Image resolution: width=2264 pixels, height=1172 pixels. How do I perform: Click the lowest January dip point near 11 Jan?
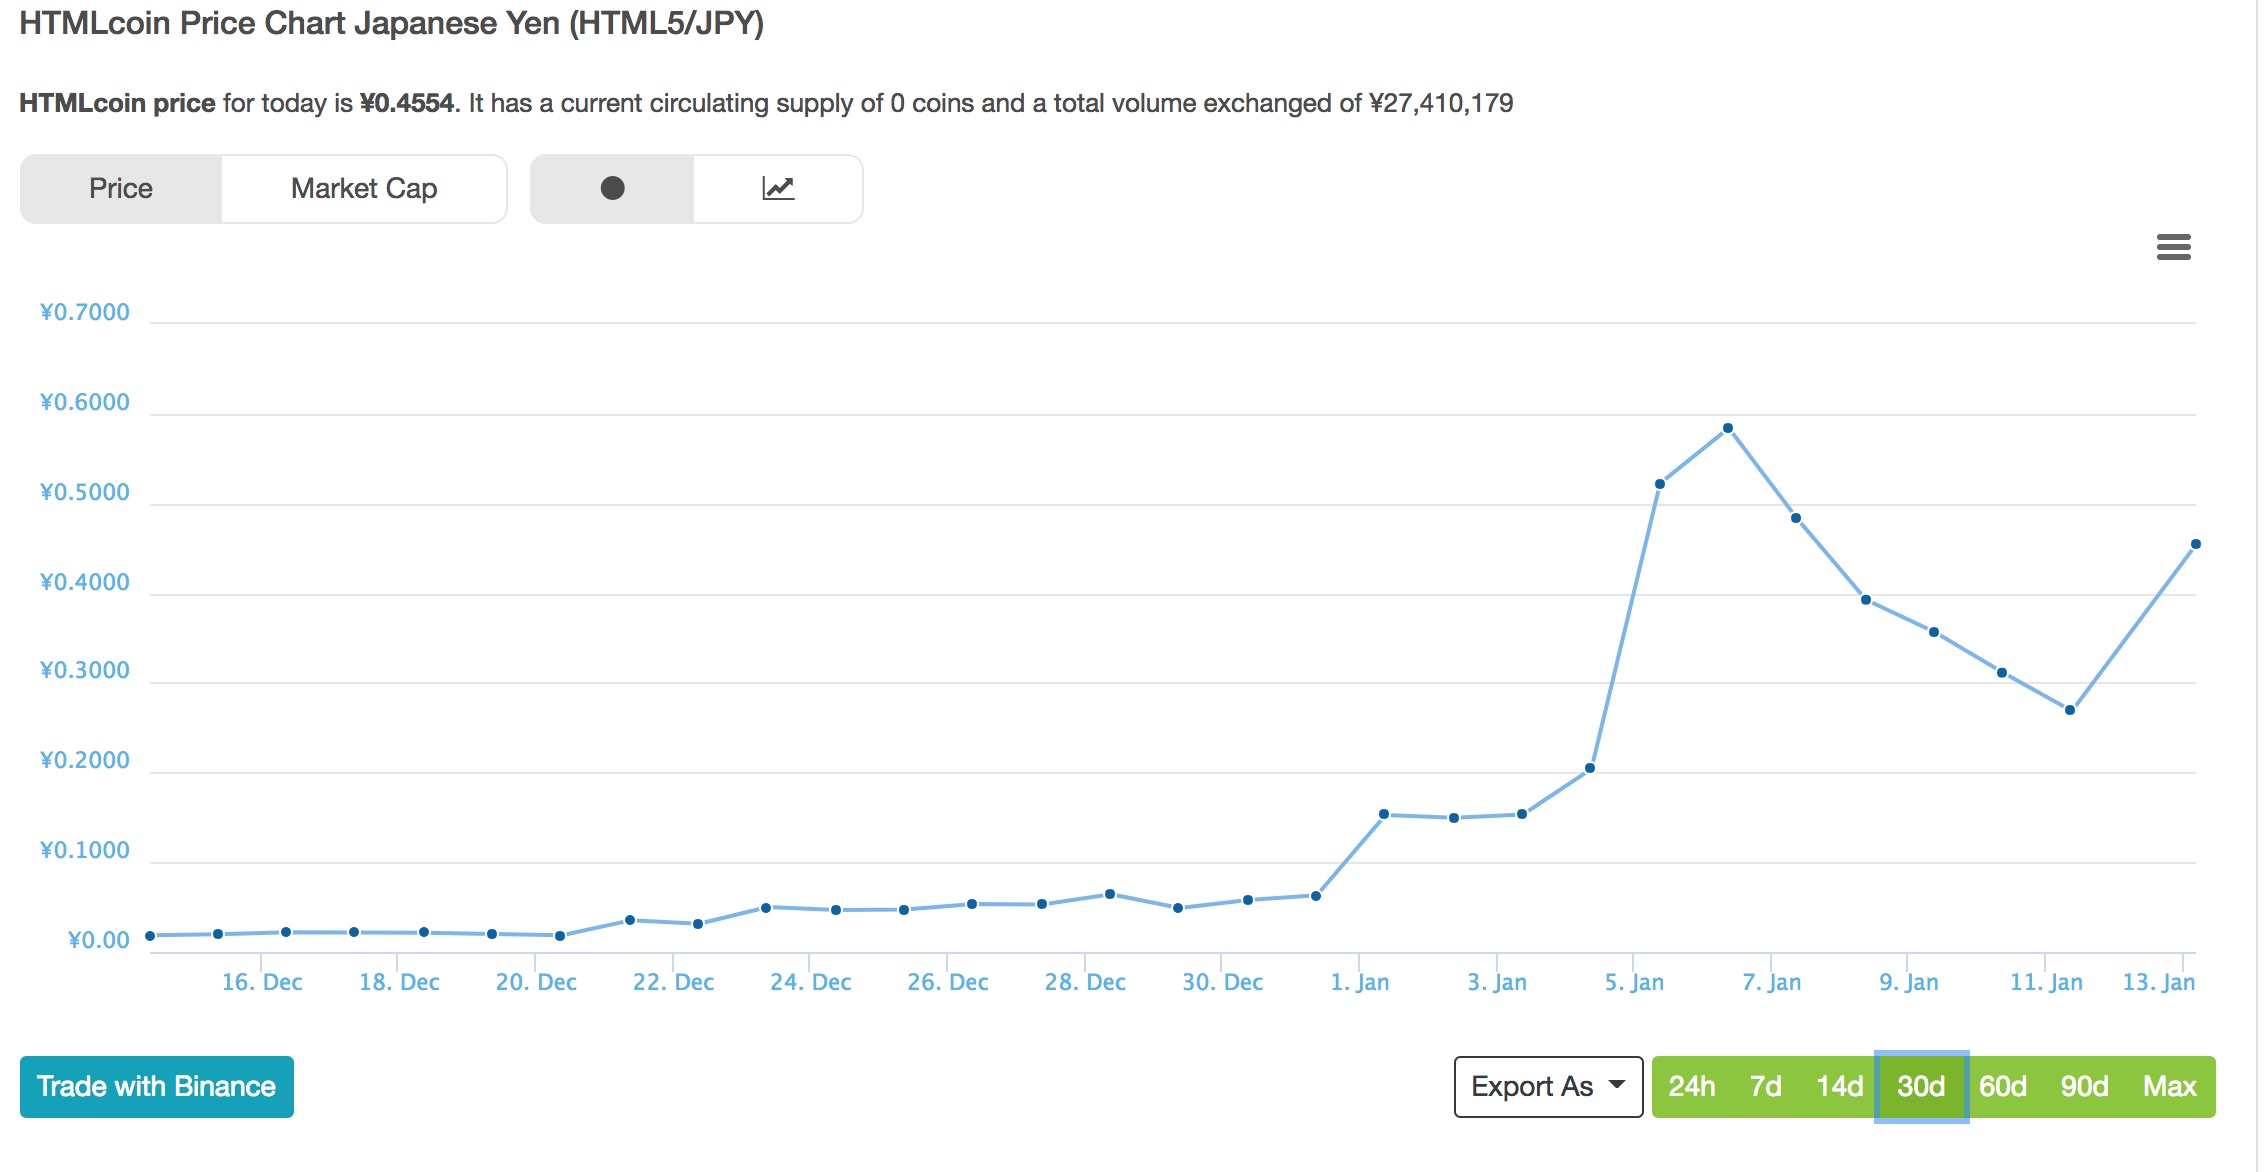(x=2069, y=710)
